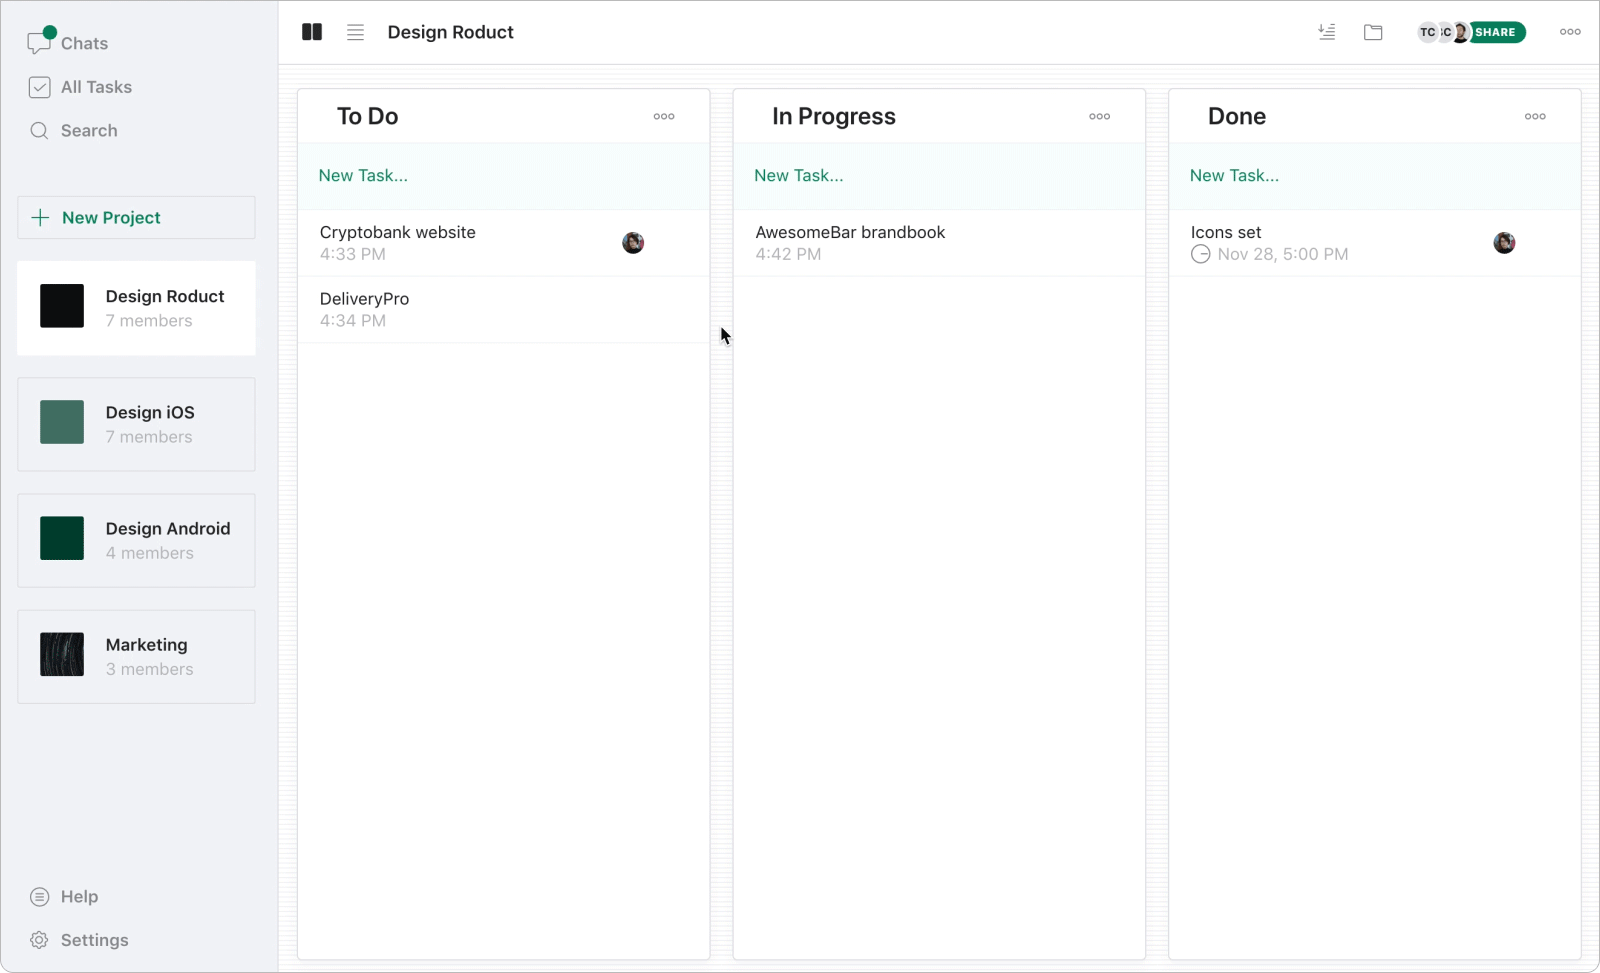Screen dimensions: 1600x973
Task: Click the New Project button label
Action: pos(111,218)
